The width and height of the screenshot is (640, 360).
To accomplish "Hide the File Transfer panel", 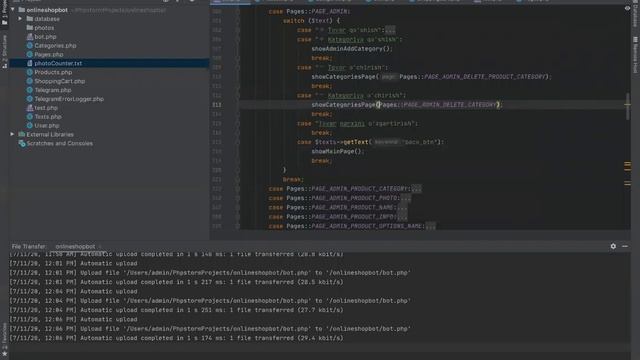I will click(625, 246).
